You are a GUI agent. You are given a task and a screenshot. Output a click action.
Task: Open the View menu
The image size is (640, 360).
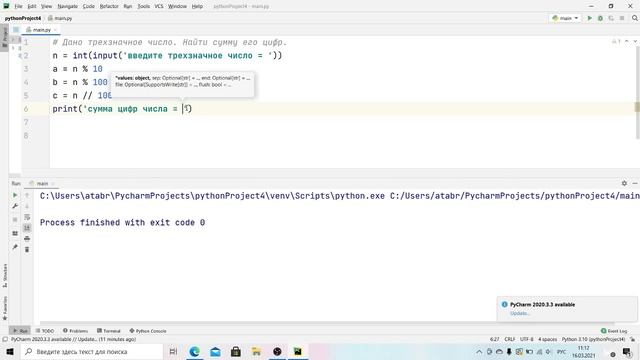(x=47, y=6)
